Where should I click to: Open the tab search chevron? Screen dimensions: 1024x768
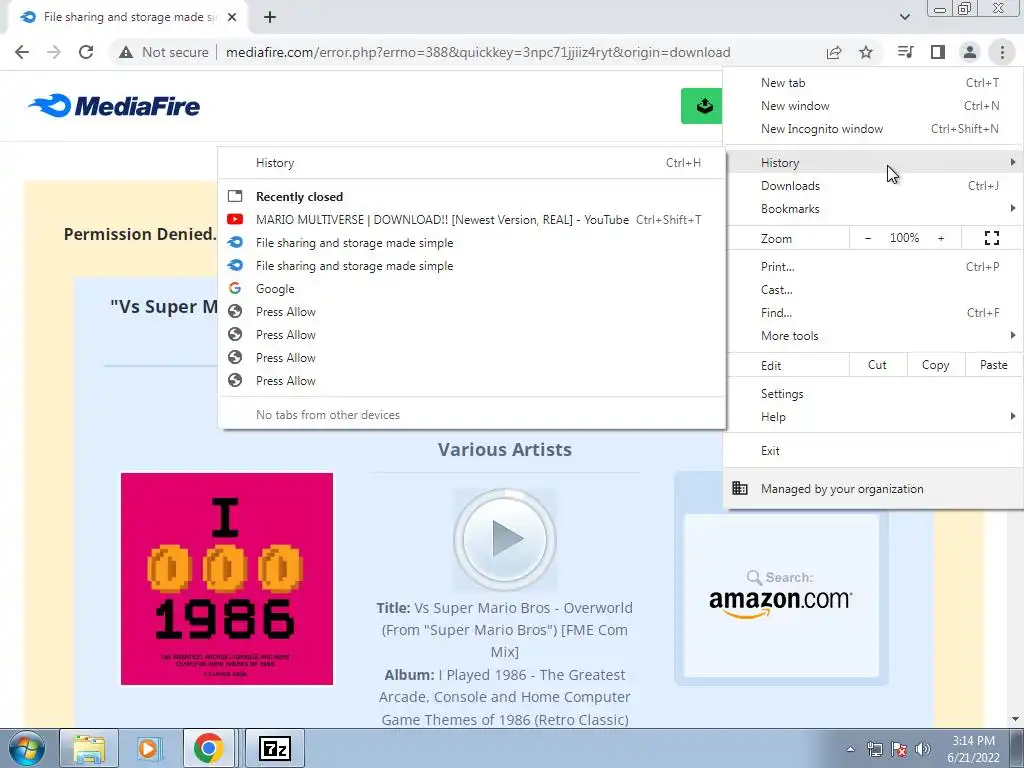coord(904,17)
